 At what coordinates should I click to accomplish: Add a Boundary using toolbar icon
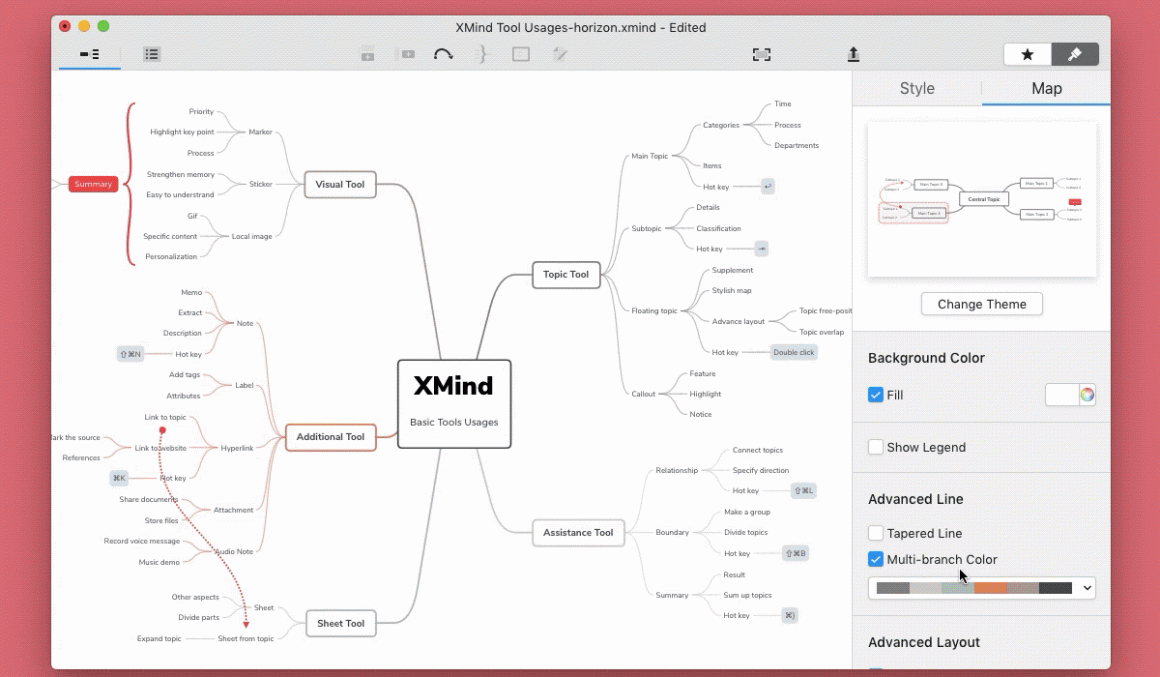click(x=521, y=54)
